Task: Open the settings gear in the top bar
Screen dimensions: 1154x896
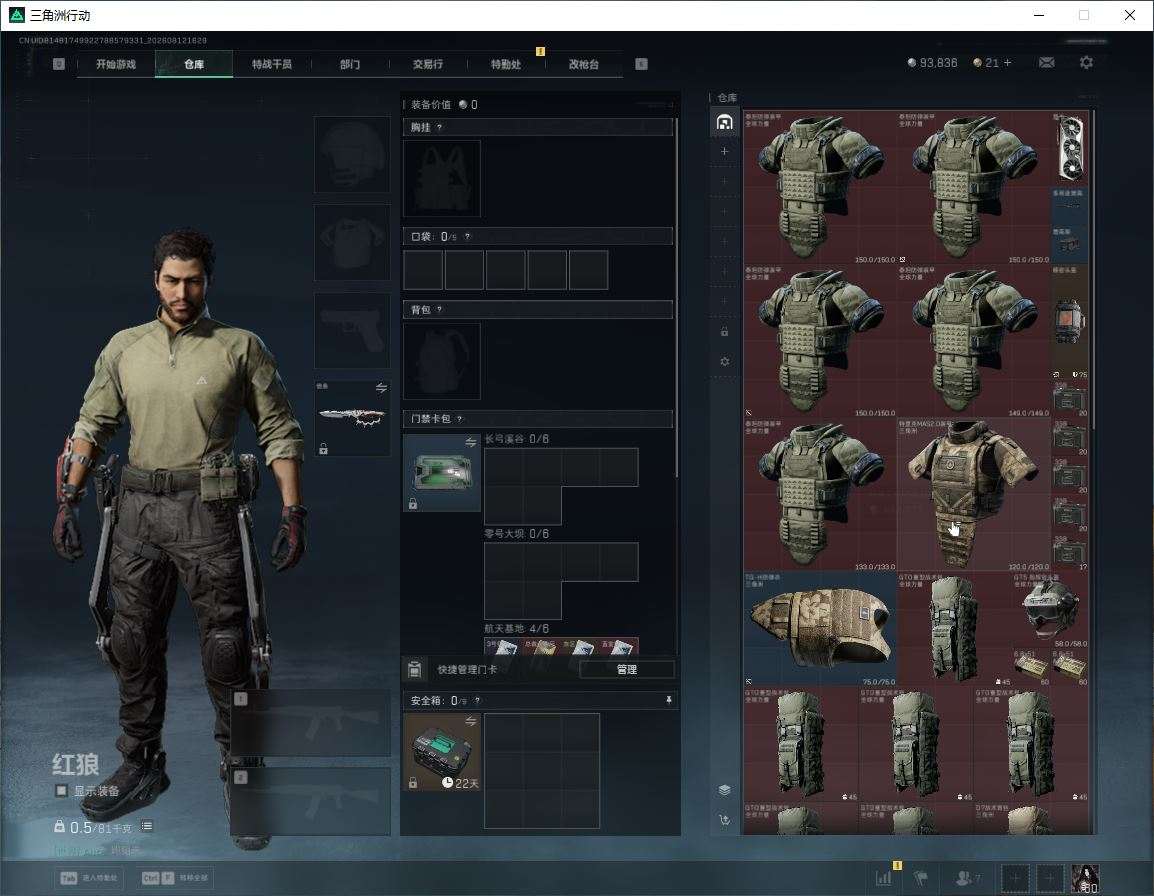Action: pyautogui.click(x=1086, y=63)
